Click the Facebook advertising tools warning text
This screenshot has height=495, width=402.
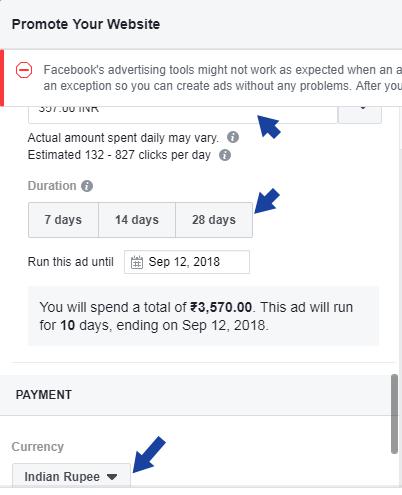[223, 78]
